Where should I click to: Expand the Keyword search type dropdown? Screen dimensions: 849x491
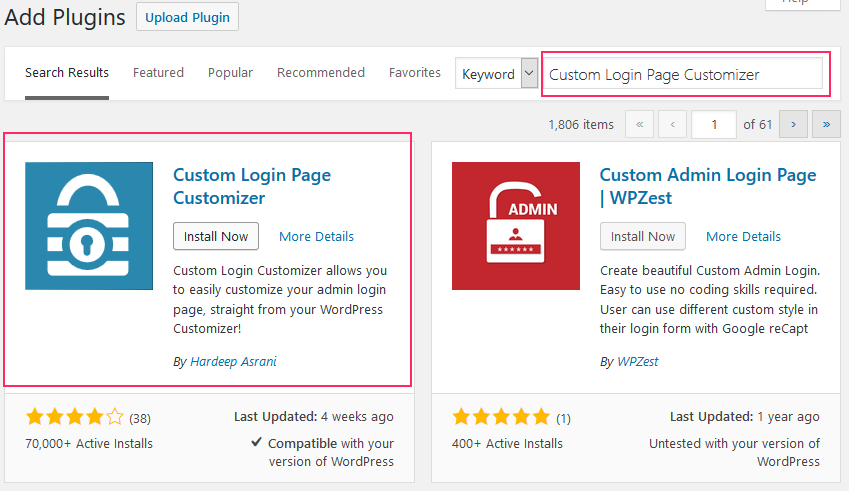pyautogui.click(x=497, y=73)
